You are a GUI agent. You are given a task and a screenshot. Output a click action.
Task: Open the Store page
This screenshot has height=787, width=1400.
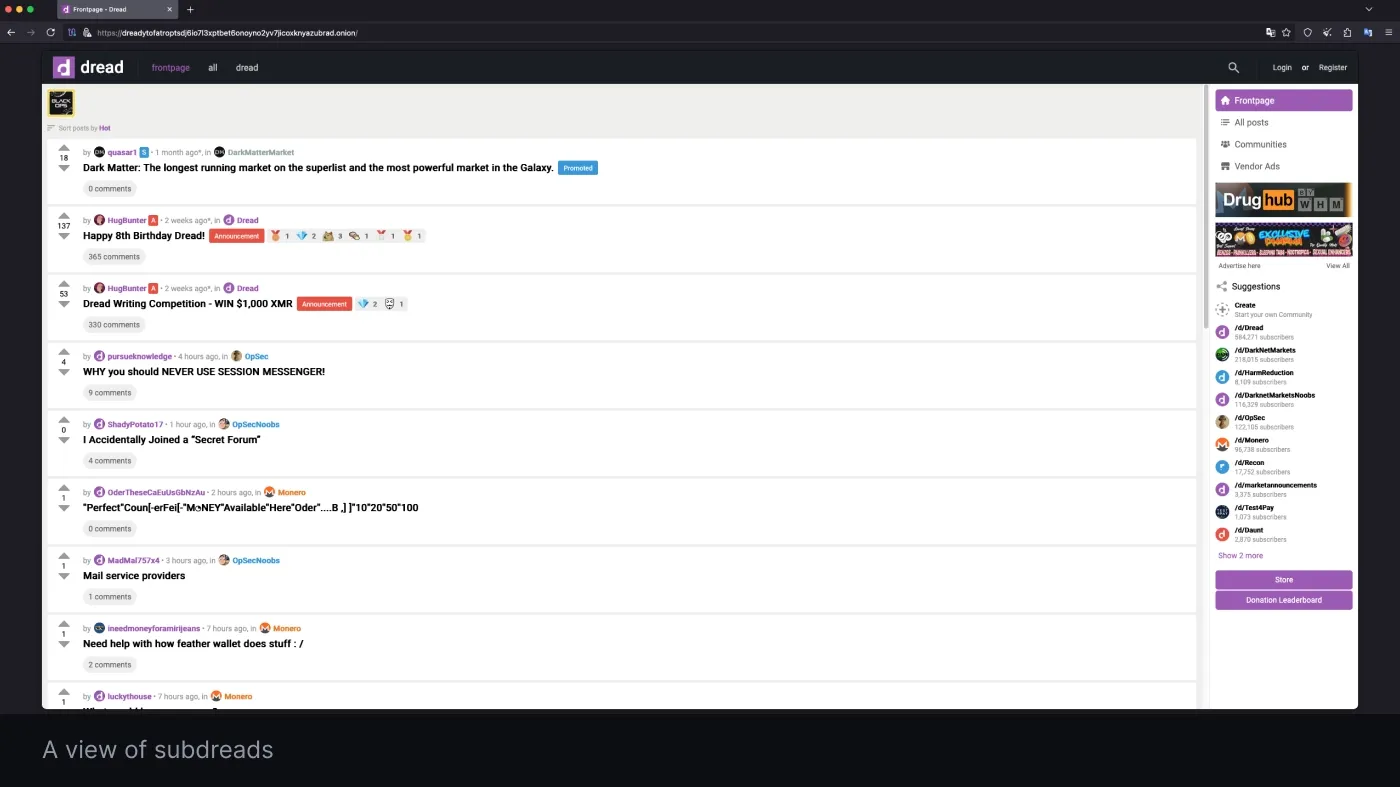click(x=1283, y=579)
